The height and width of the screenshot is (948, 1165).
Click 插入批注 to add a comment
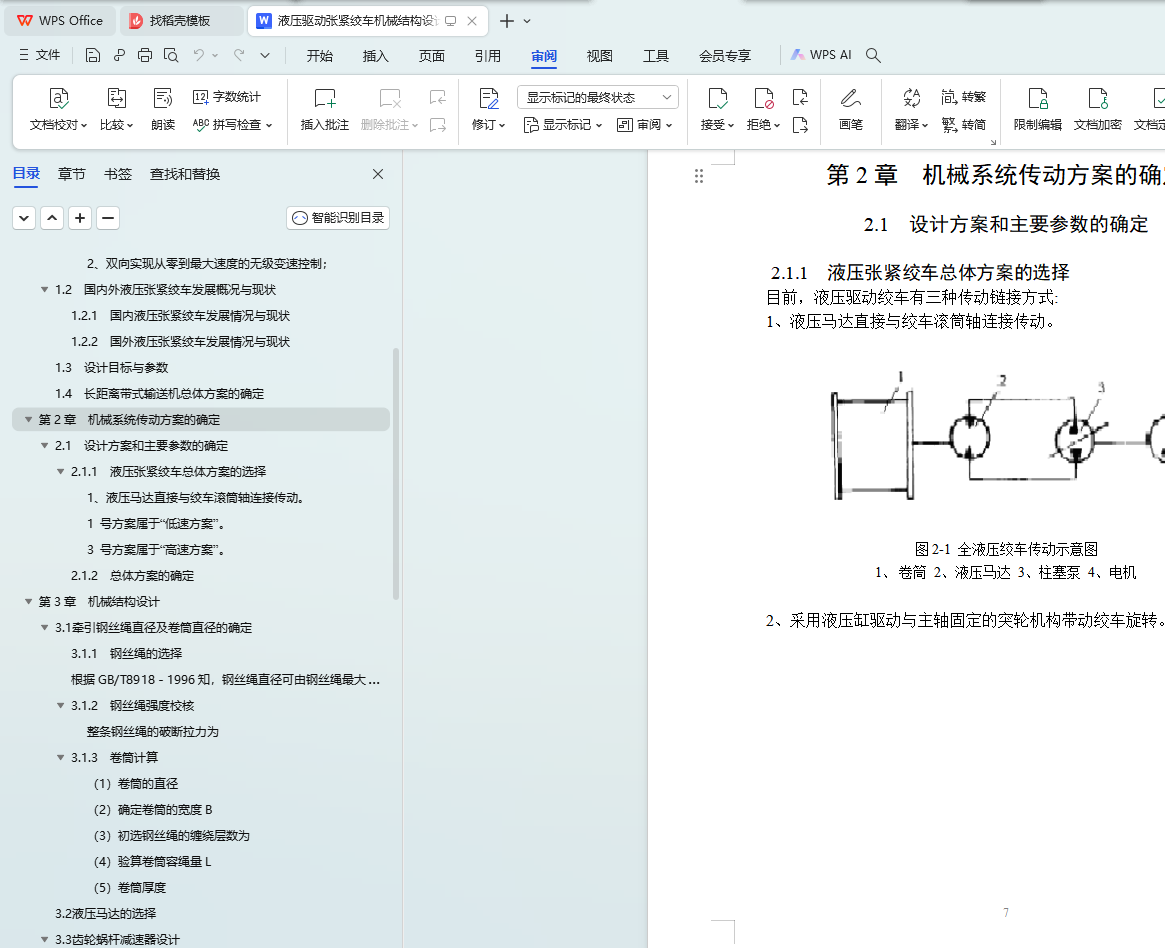coord(325,109)
